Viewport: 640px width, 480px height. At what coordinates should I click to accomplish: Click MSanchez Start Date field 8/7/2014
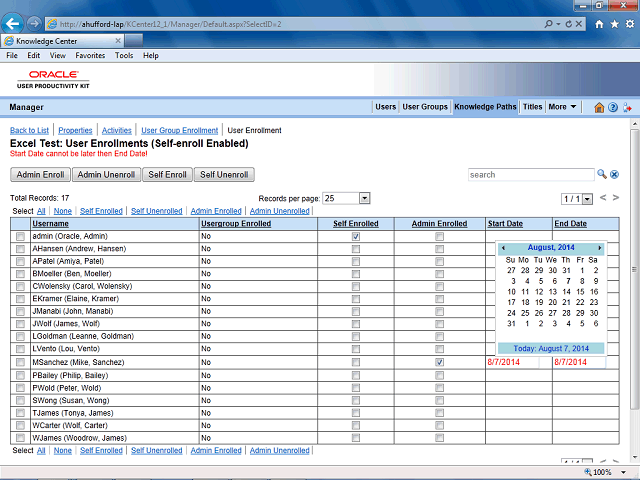(512, 362)
